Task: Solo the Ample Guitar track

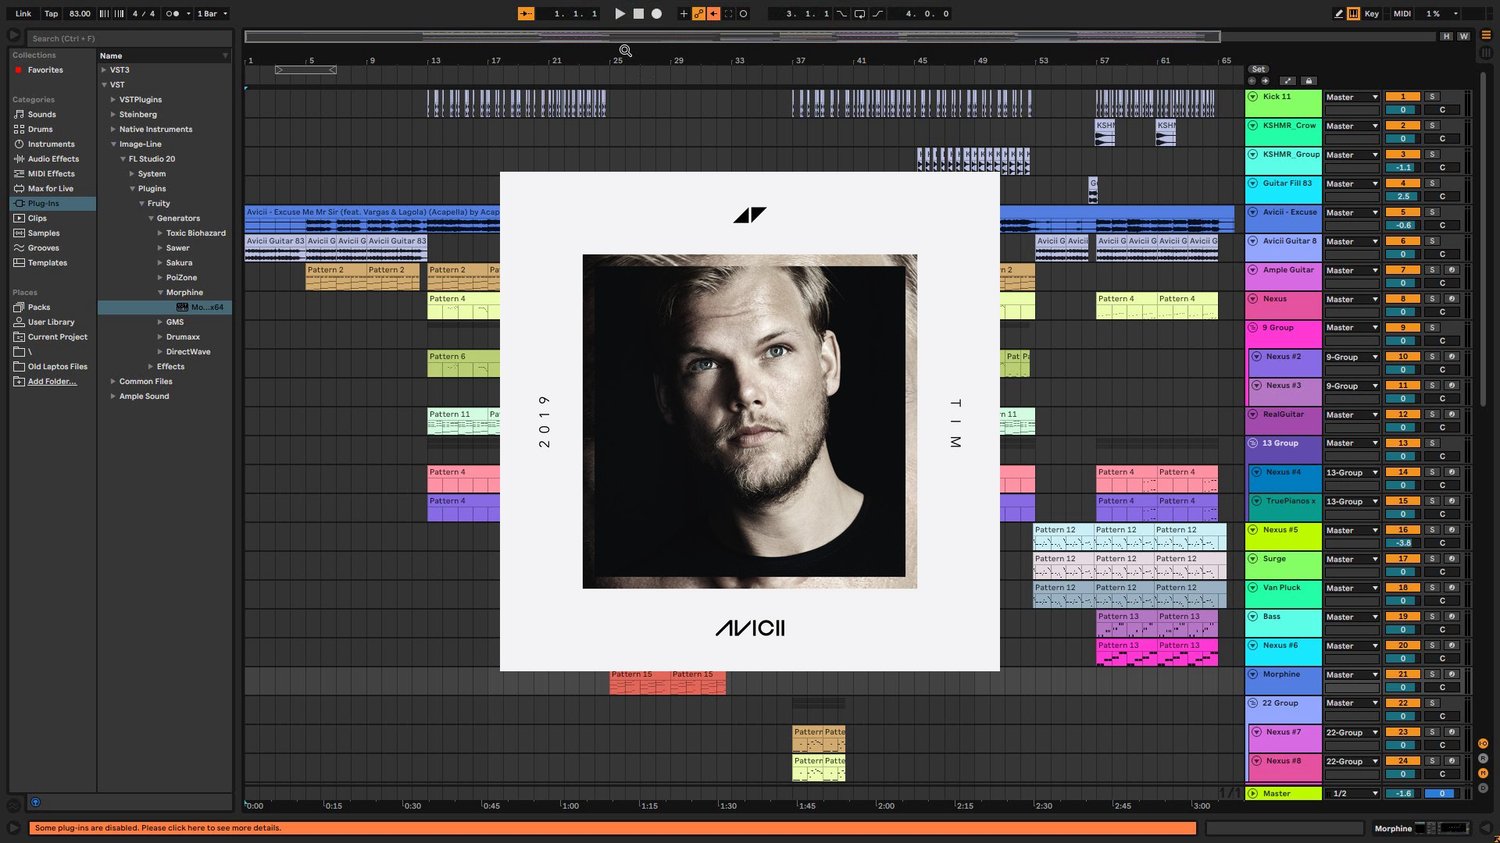Action: tap(1432, 270)
